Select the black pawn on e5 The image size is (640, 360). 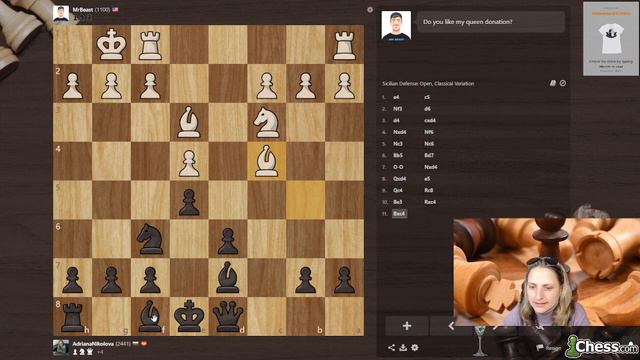click(x=189, y=200)
